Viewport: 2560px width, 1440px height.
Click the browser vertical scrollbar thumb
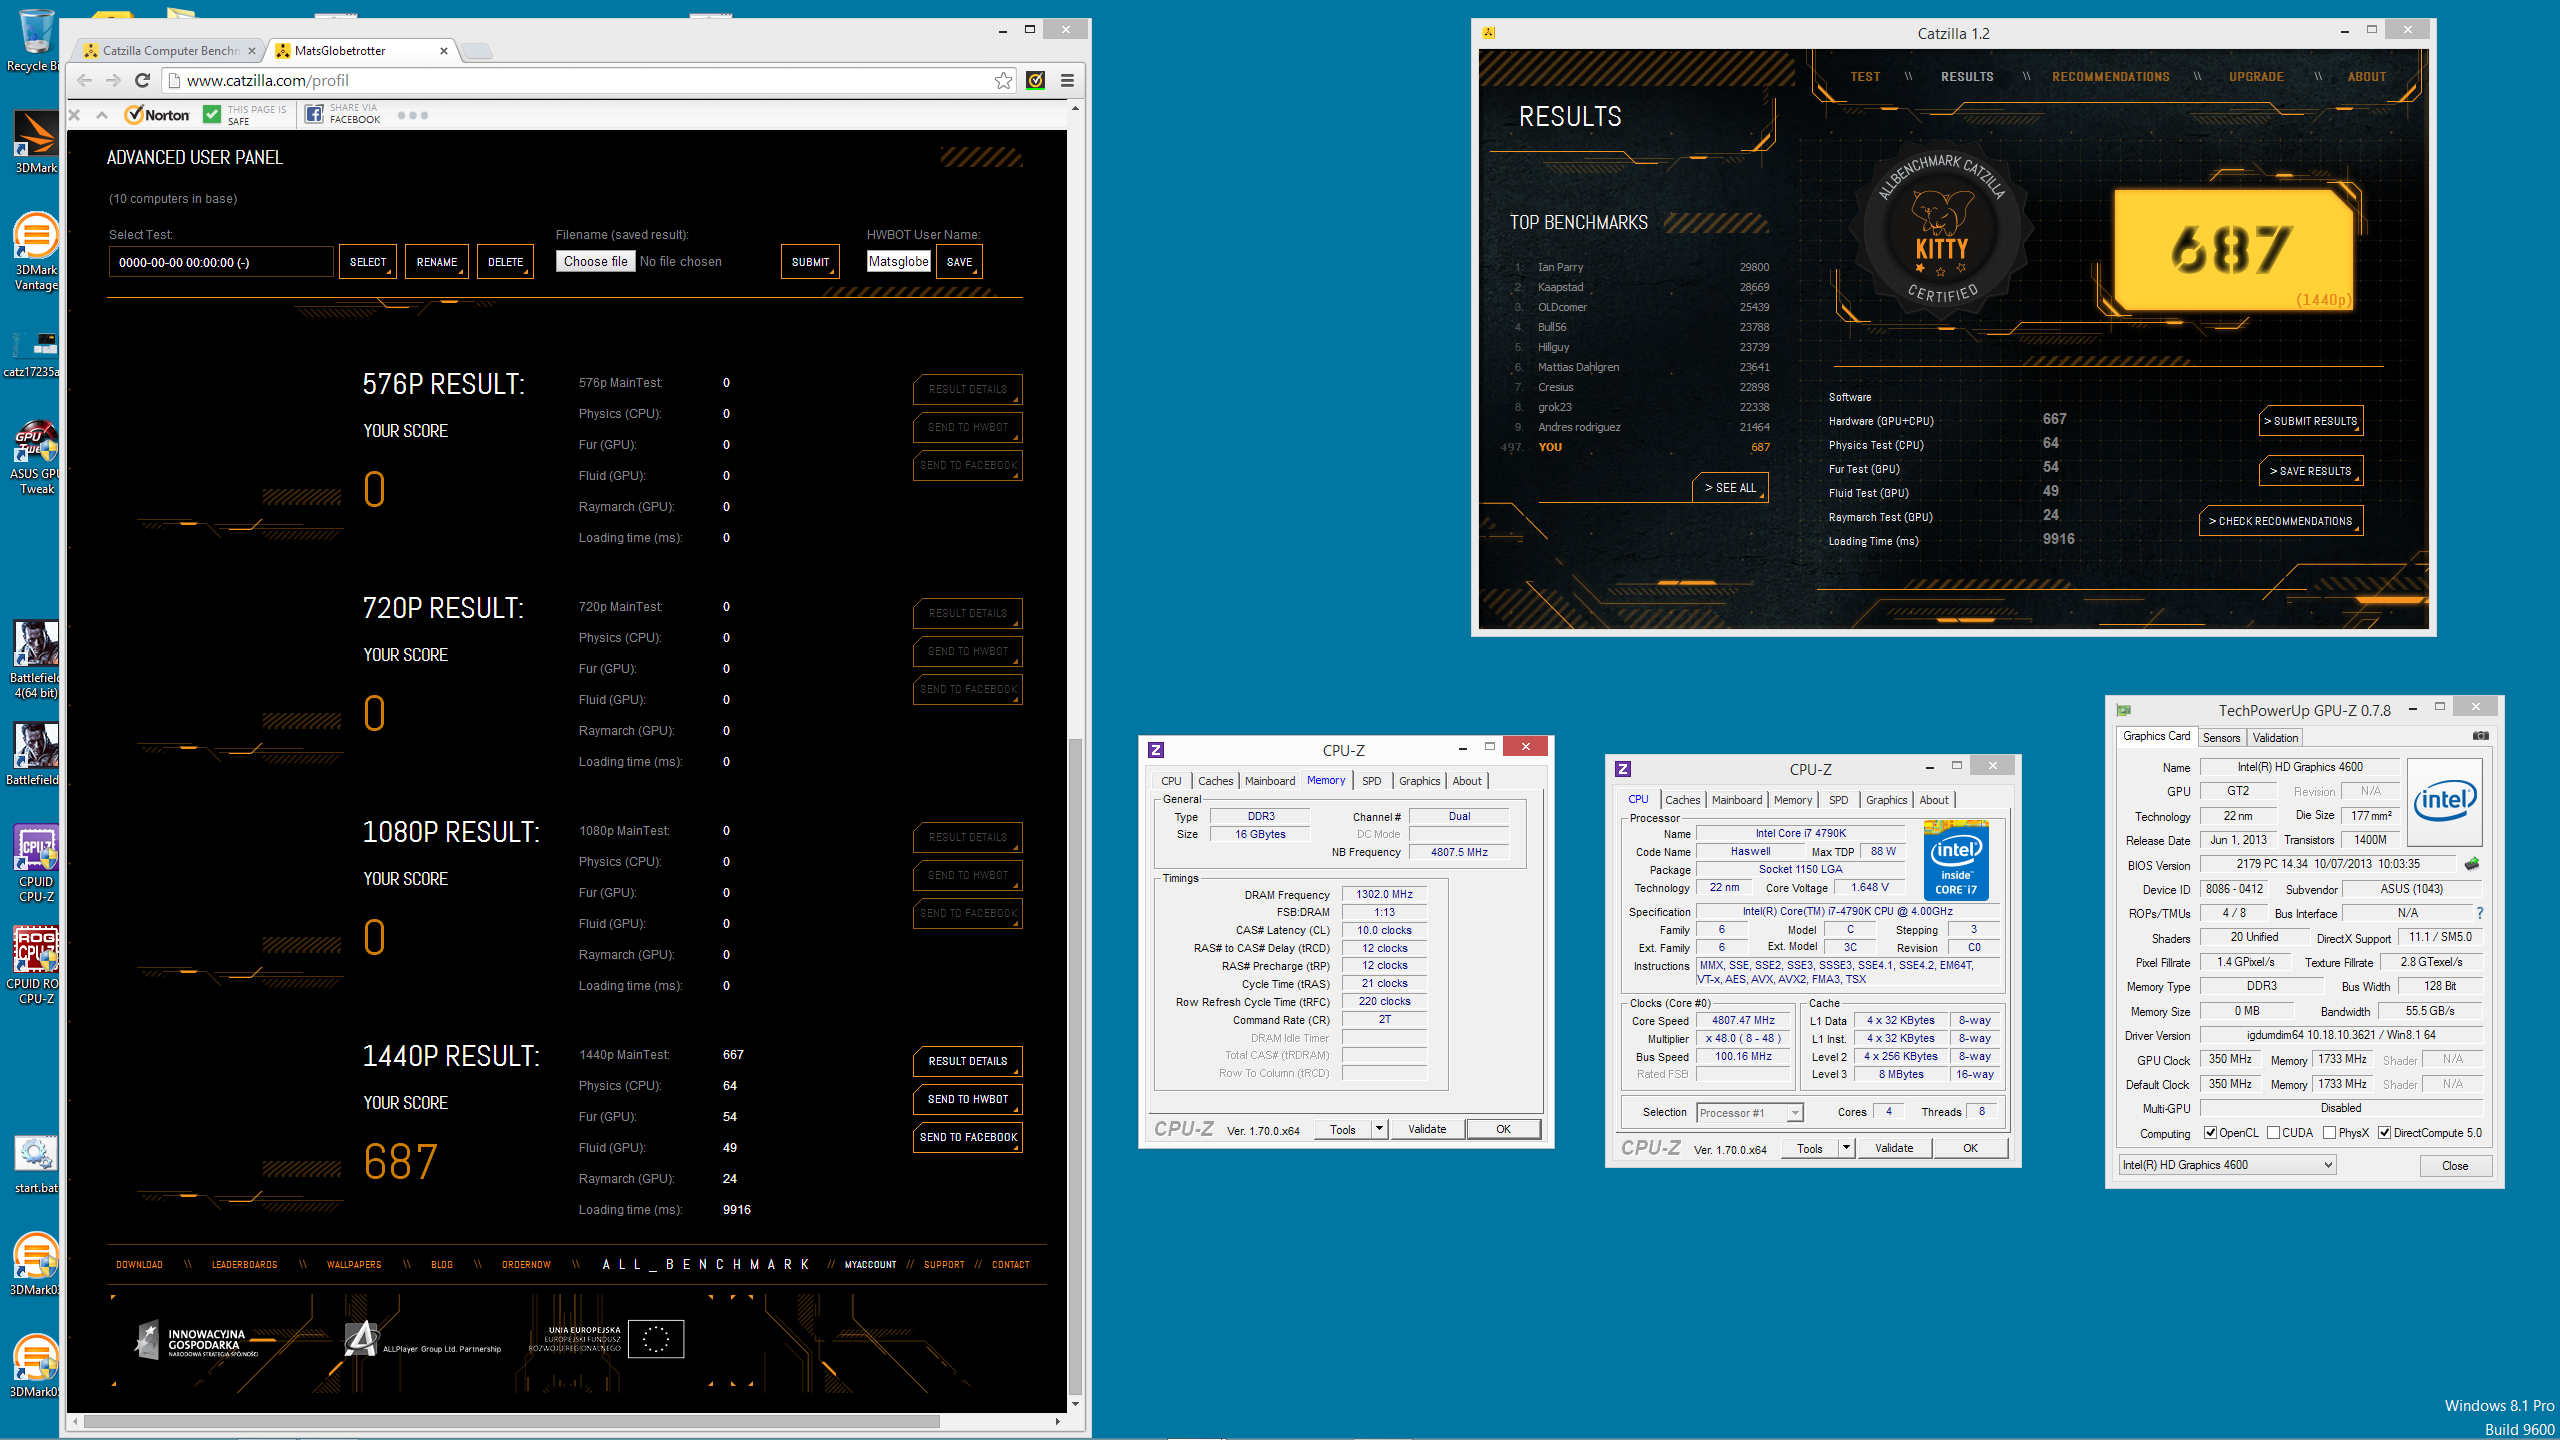coord(1075,1066)
